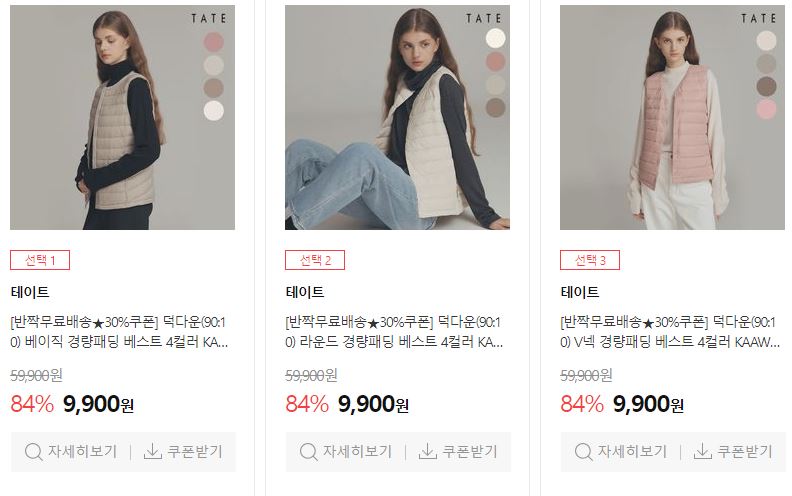Get coupon via 쿠폰받기 for 선택 2

[458, 452]
